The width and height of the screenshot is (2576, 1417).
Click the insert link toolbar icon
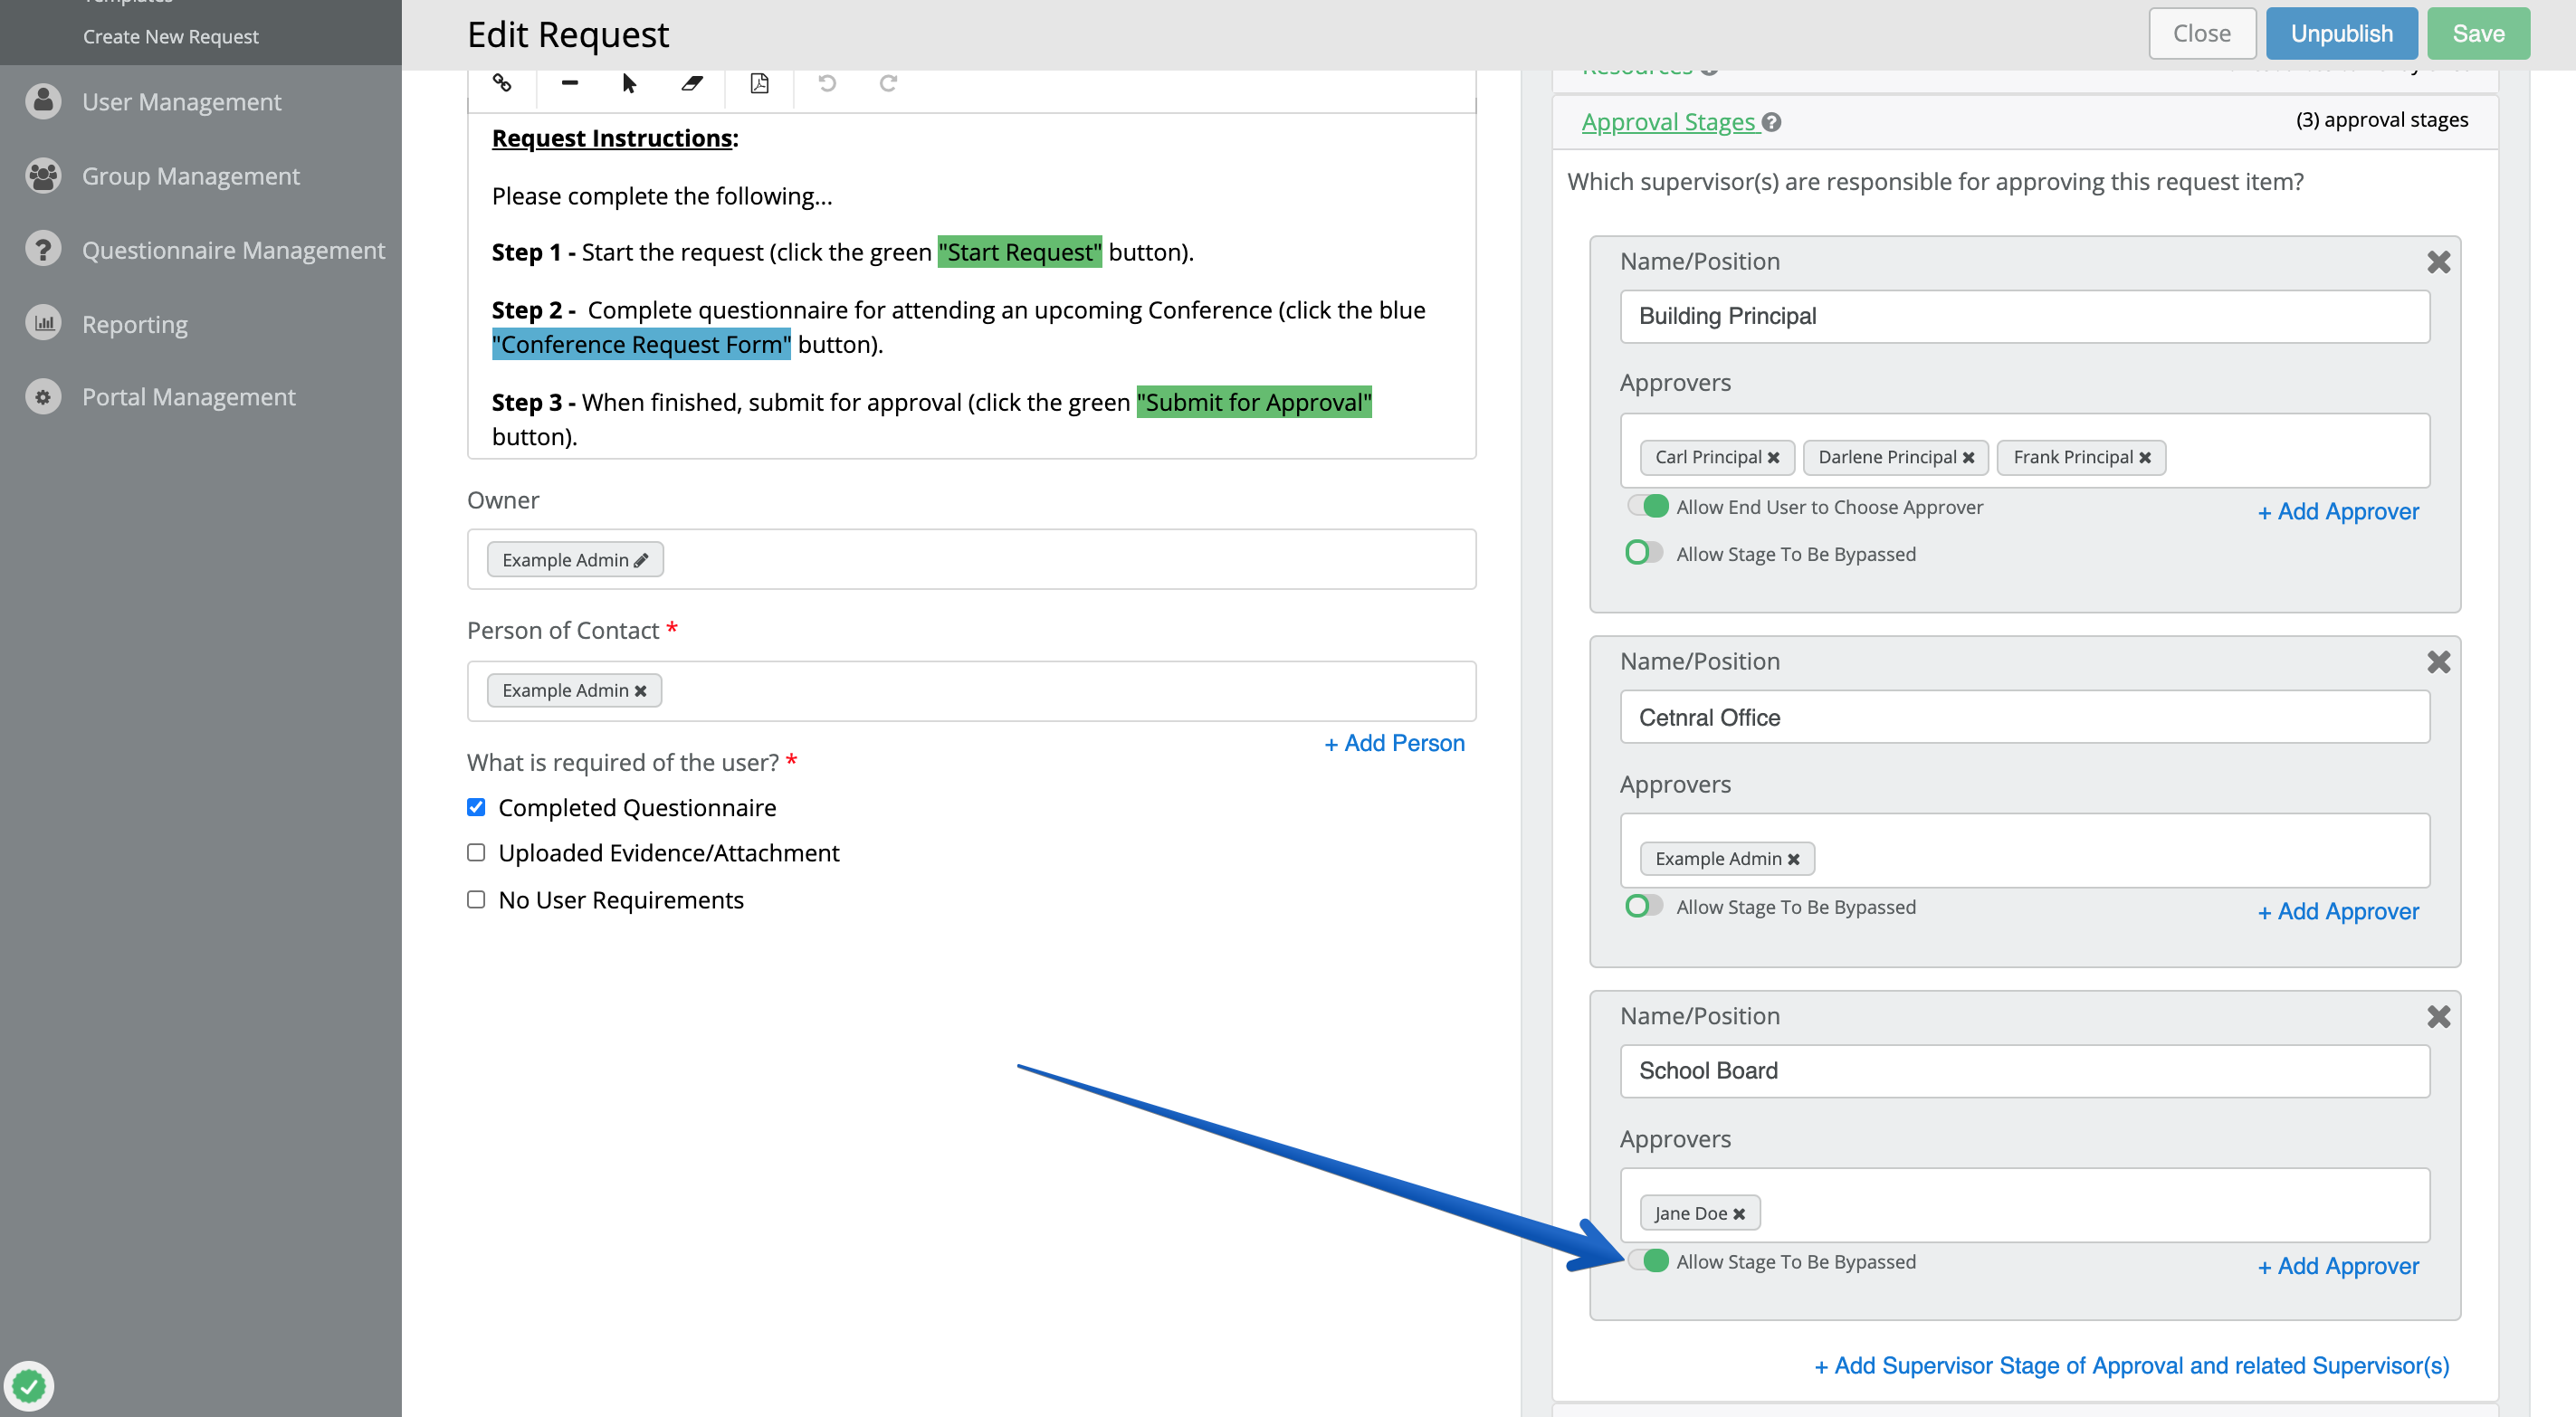pos(502,83)
